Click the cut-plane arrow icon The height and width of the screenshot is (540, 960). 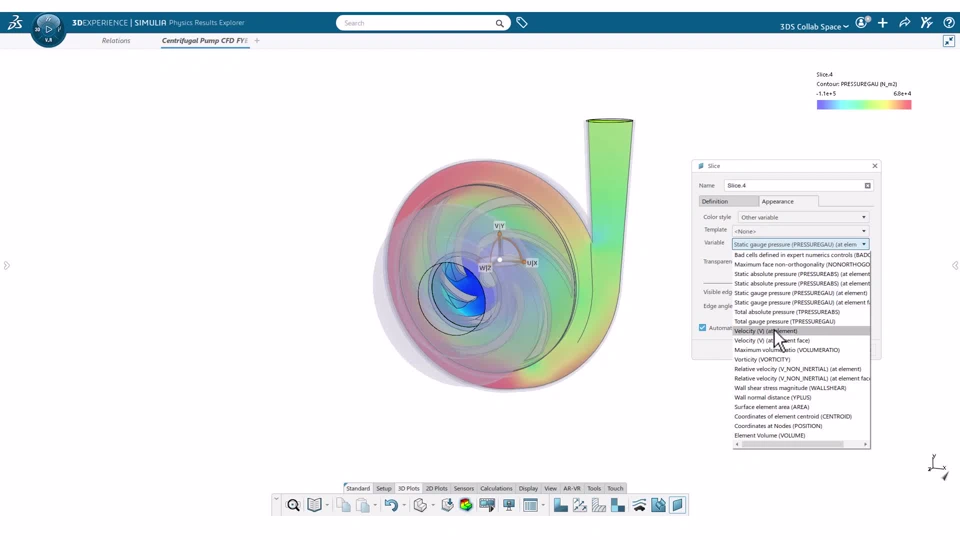click(x=658, y=505)
